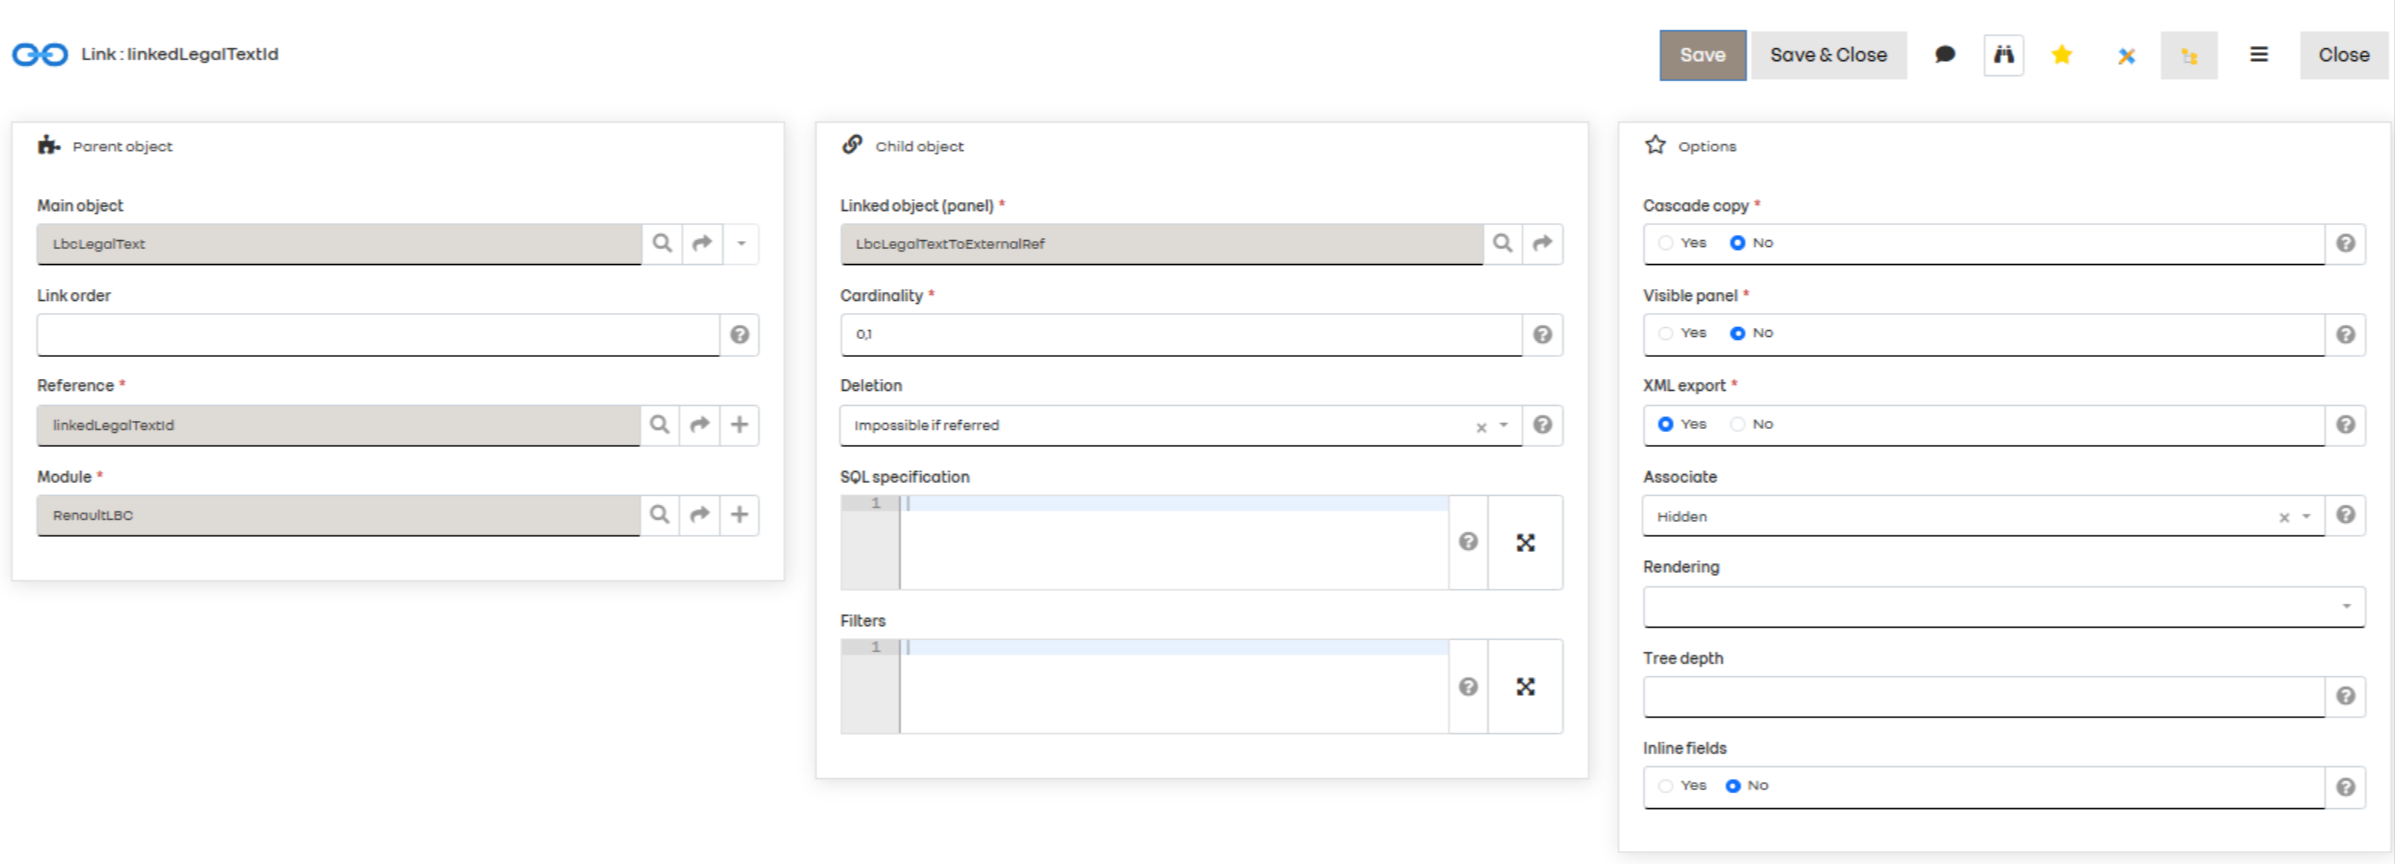The height and width of the screenshot is (864, 2395).
Task: Click into the Link order input field
Action: [x=378, y=335]
